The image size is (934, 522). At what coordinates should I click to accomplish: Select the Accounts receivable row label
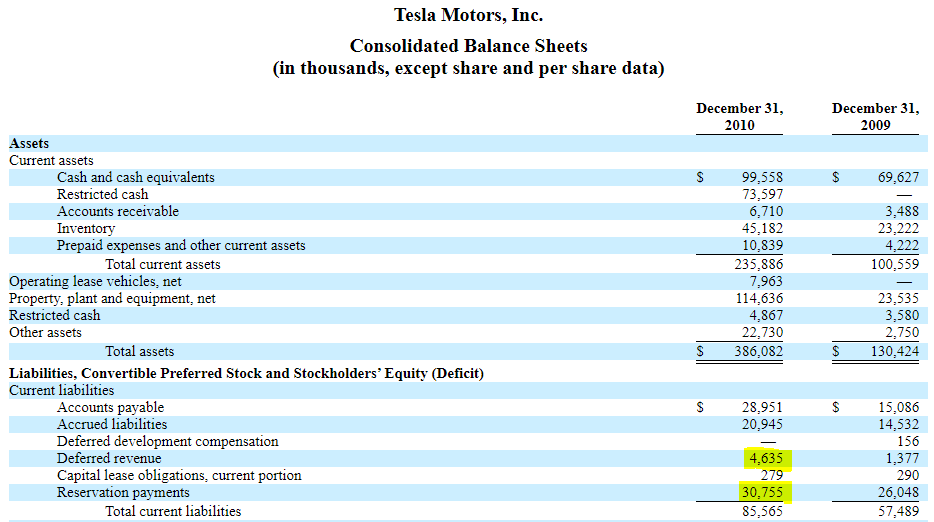118,211
